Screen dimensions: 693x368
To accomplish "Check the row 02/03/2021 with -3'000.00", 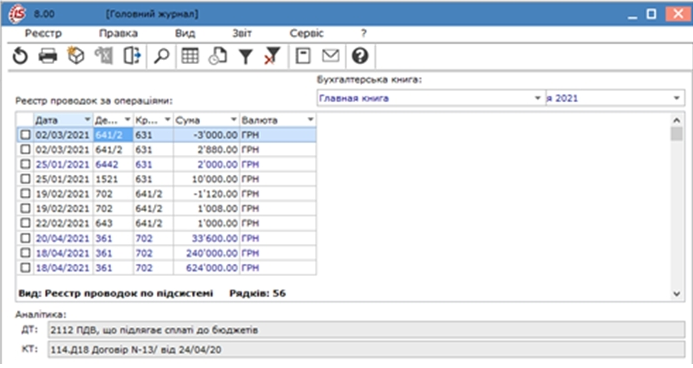I will click(x=25, y=135).
